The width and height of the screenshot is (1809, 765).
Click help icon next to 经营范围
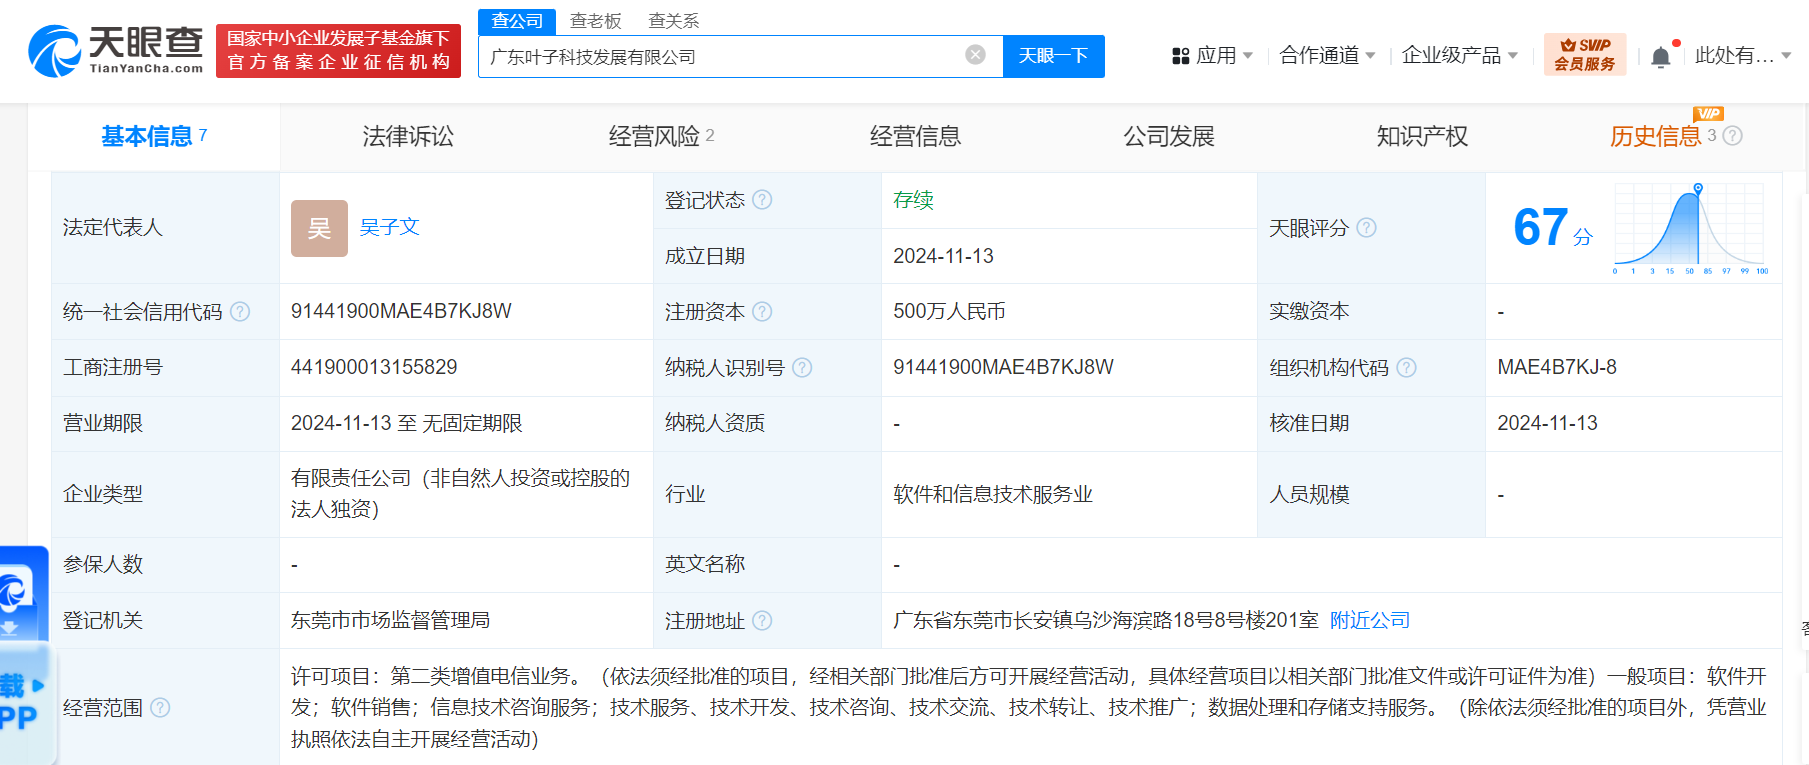[160, 708]
